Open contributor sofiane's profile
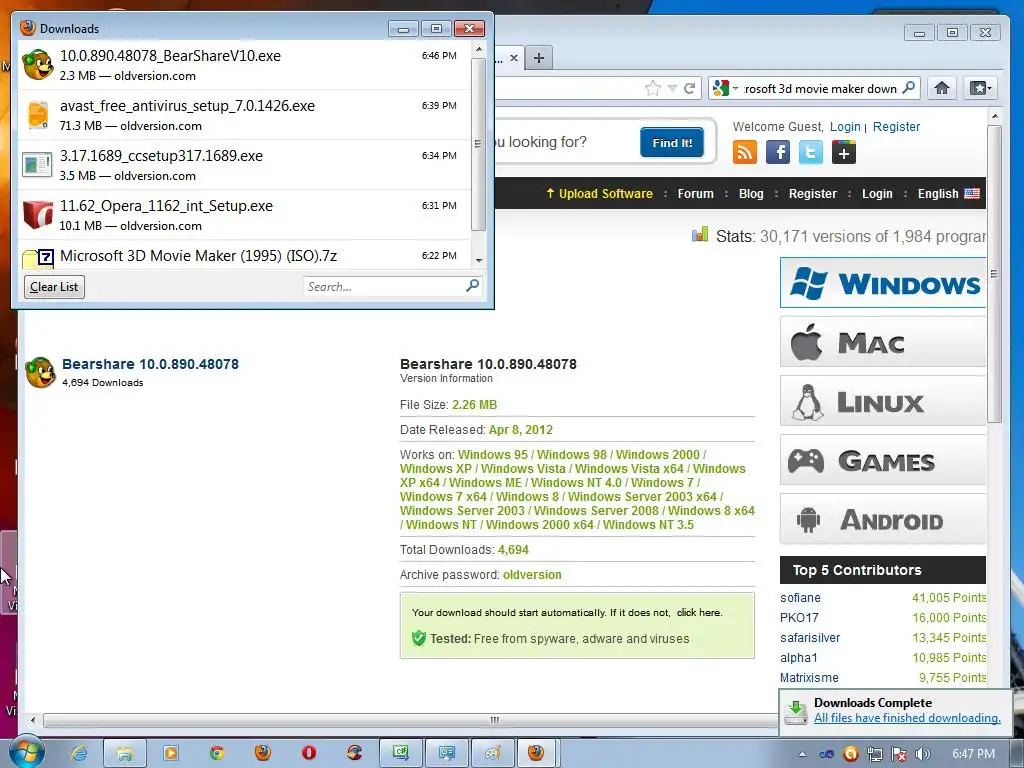 click(x=800, y=598)
